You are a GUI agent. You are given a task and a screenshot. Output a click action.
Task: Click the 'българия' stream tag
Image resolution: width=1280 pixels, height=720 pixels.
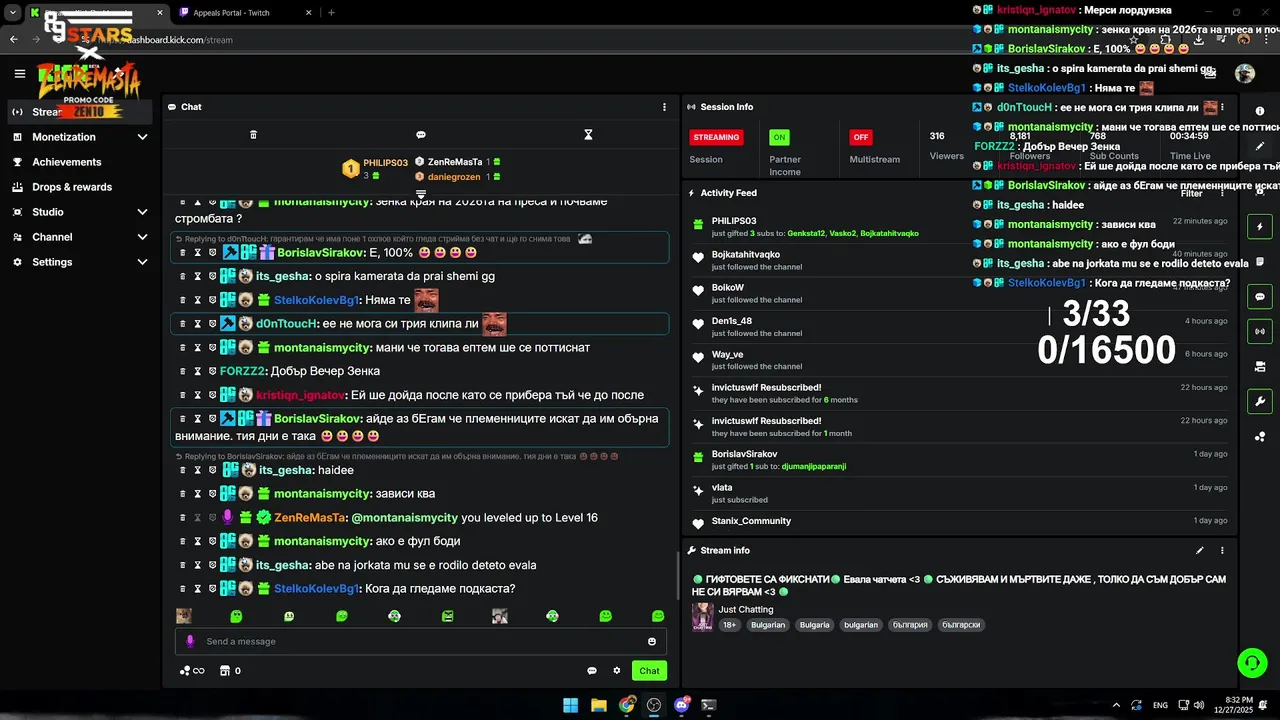click(x=910, y=625)
